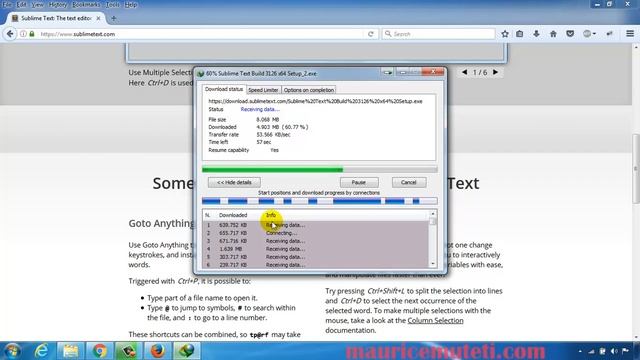Image resolution: width=640 pixels, height=360 pixels.
Task: Open the Tools menu
Action: [x=113, y=5]
